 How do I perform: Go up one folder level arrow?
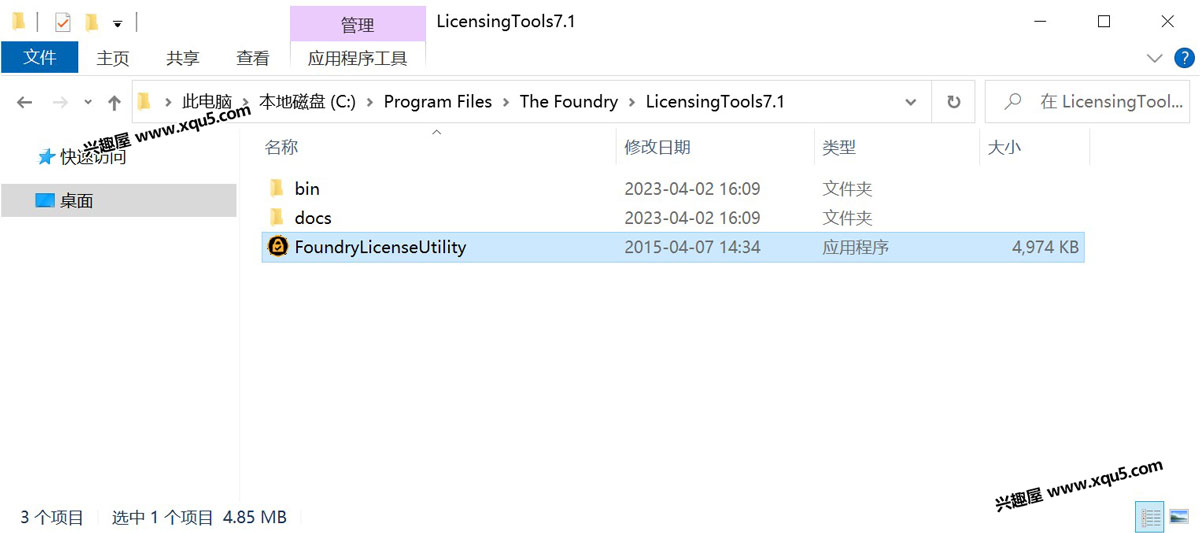(x=114, y=102)
